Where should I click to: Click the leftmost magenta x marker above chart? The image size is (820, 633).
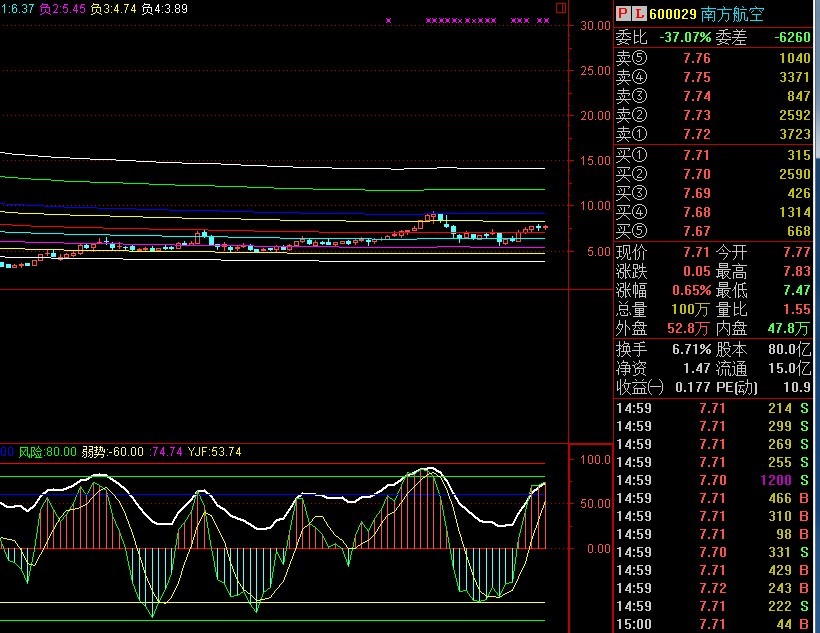coord(389,20)
